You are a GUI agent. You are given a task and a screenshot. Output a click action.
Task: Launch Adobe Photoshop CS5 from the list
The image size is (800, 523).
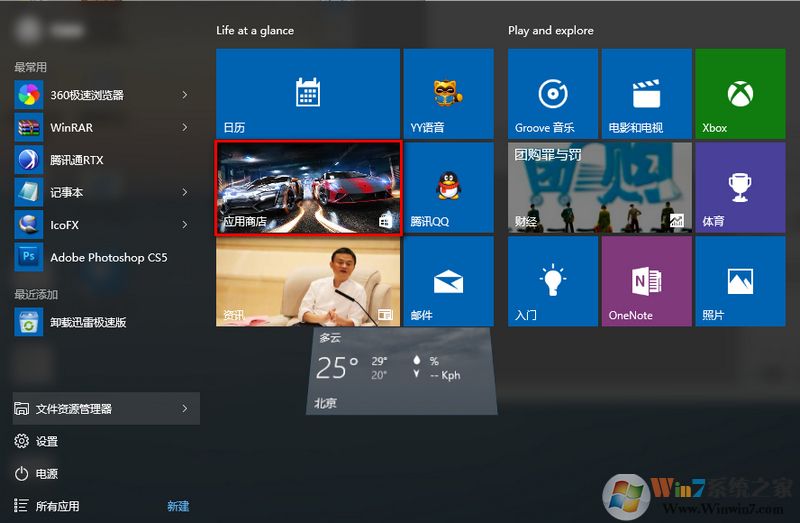[108, 257]
